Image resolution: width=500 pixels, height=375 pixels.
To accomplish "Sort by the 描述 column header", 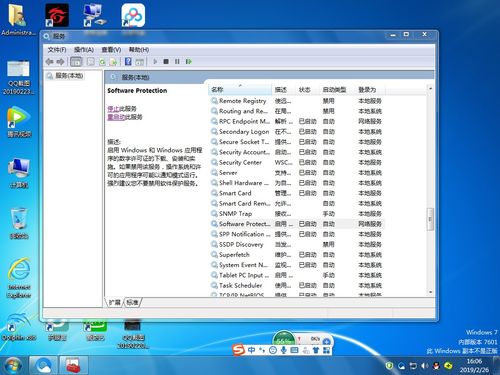I will pos(283,90).
